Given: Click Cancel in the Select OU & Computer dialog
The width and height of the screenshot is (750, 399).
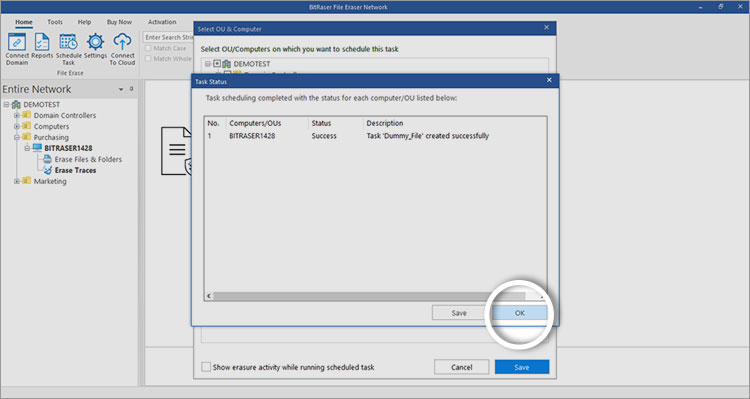Looking at the screenshot, I should 462,367.
